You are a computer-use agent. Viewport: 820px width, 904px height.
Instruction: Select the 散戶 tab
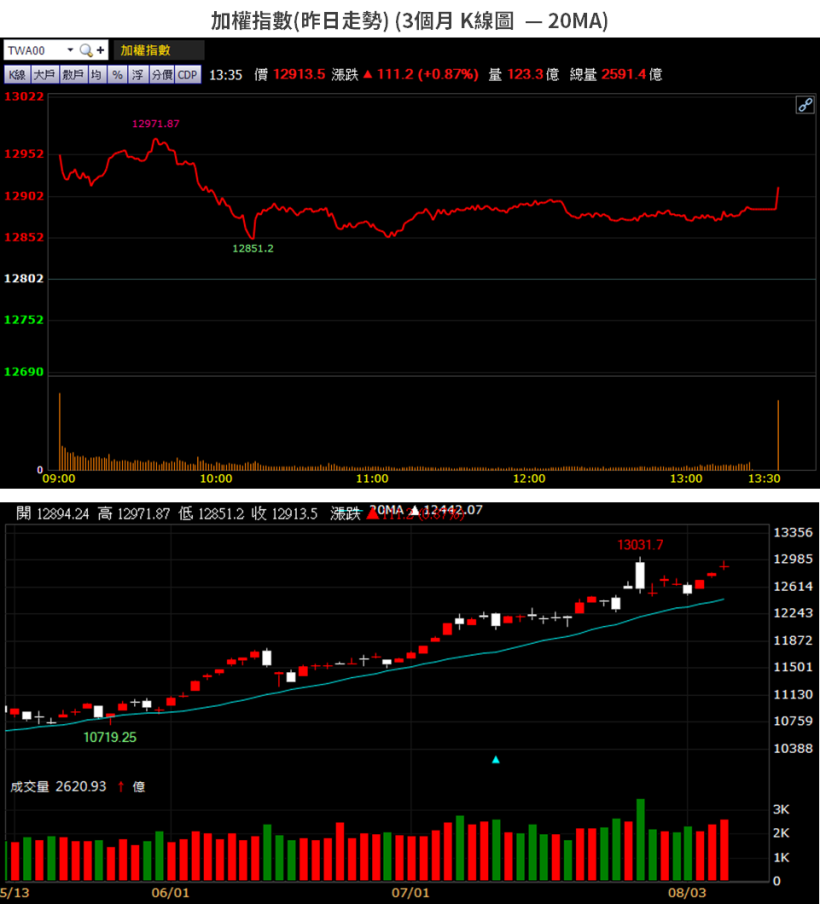[x=72, y=74]
